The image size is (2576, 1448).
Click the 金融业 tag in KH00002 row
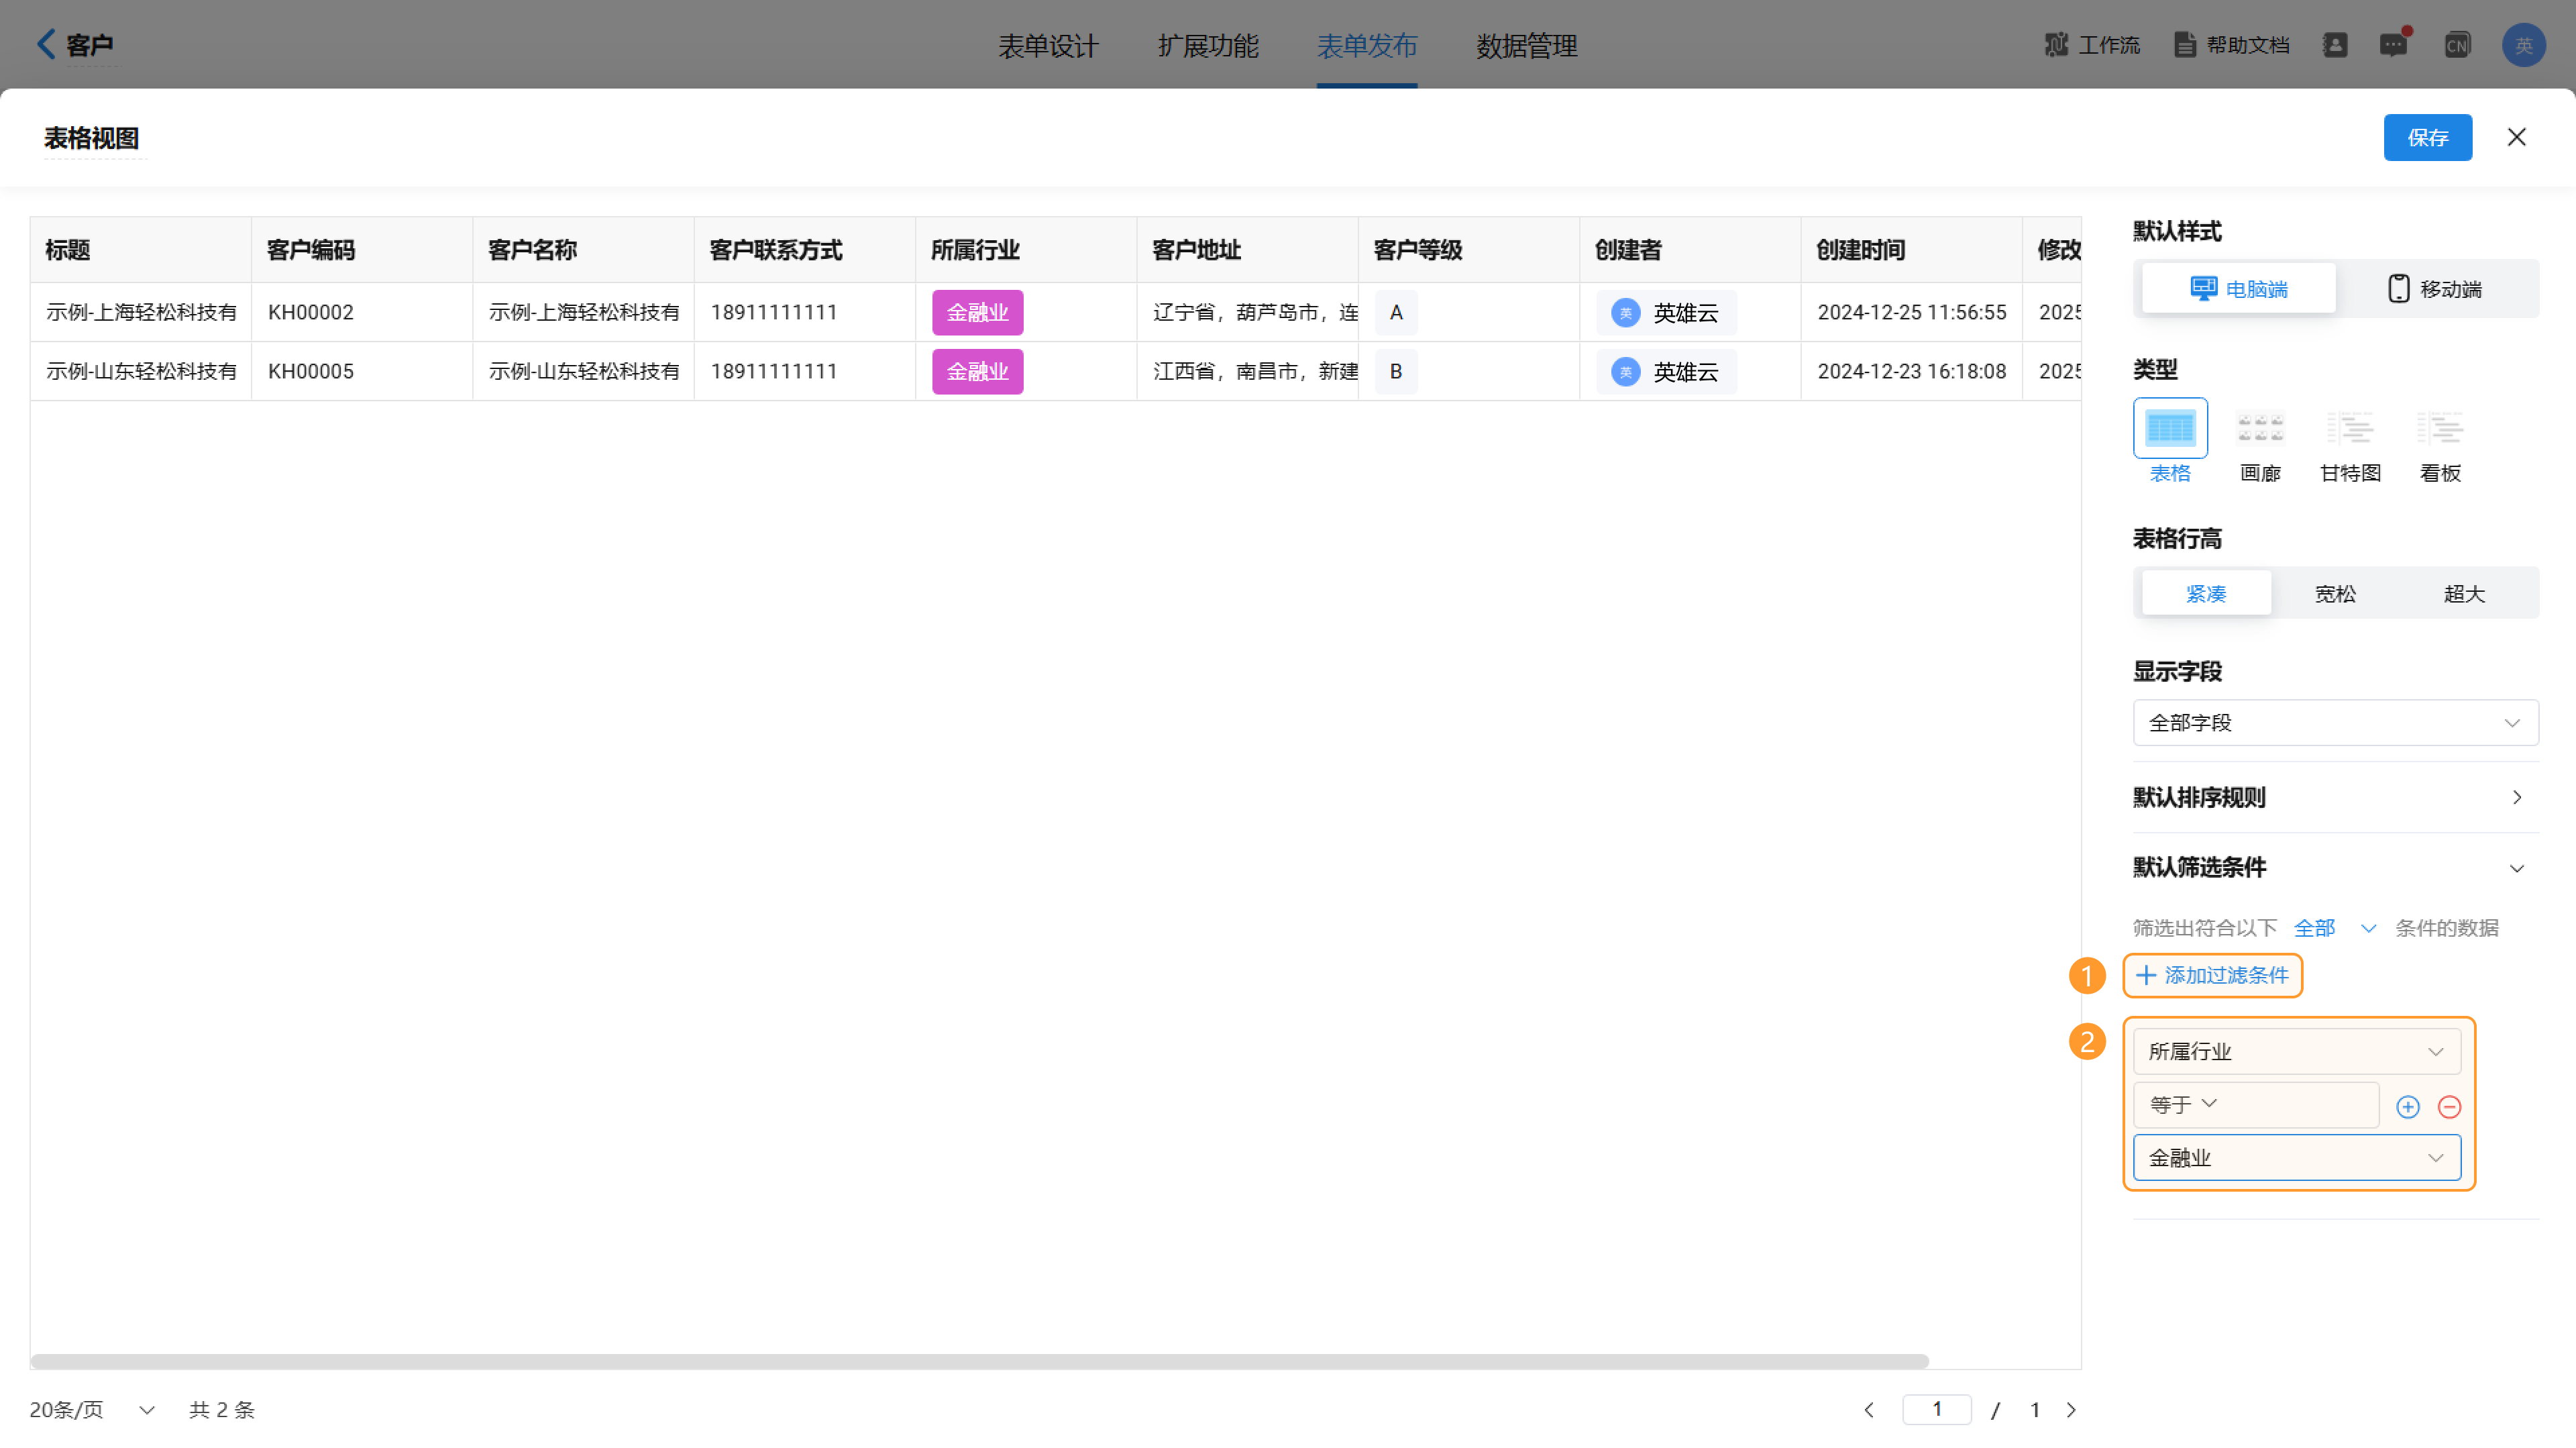click(977, 312)
